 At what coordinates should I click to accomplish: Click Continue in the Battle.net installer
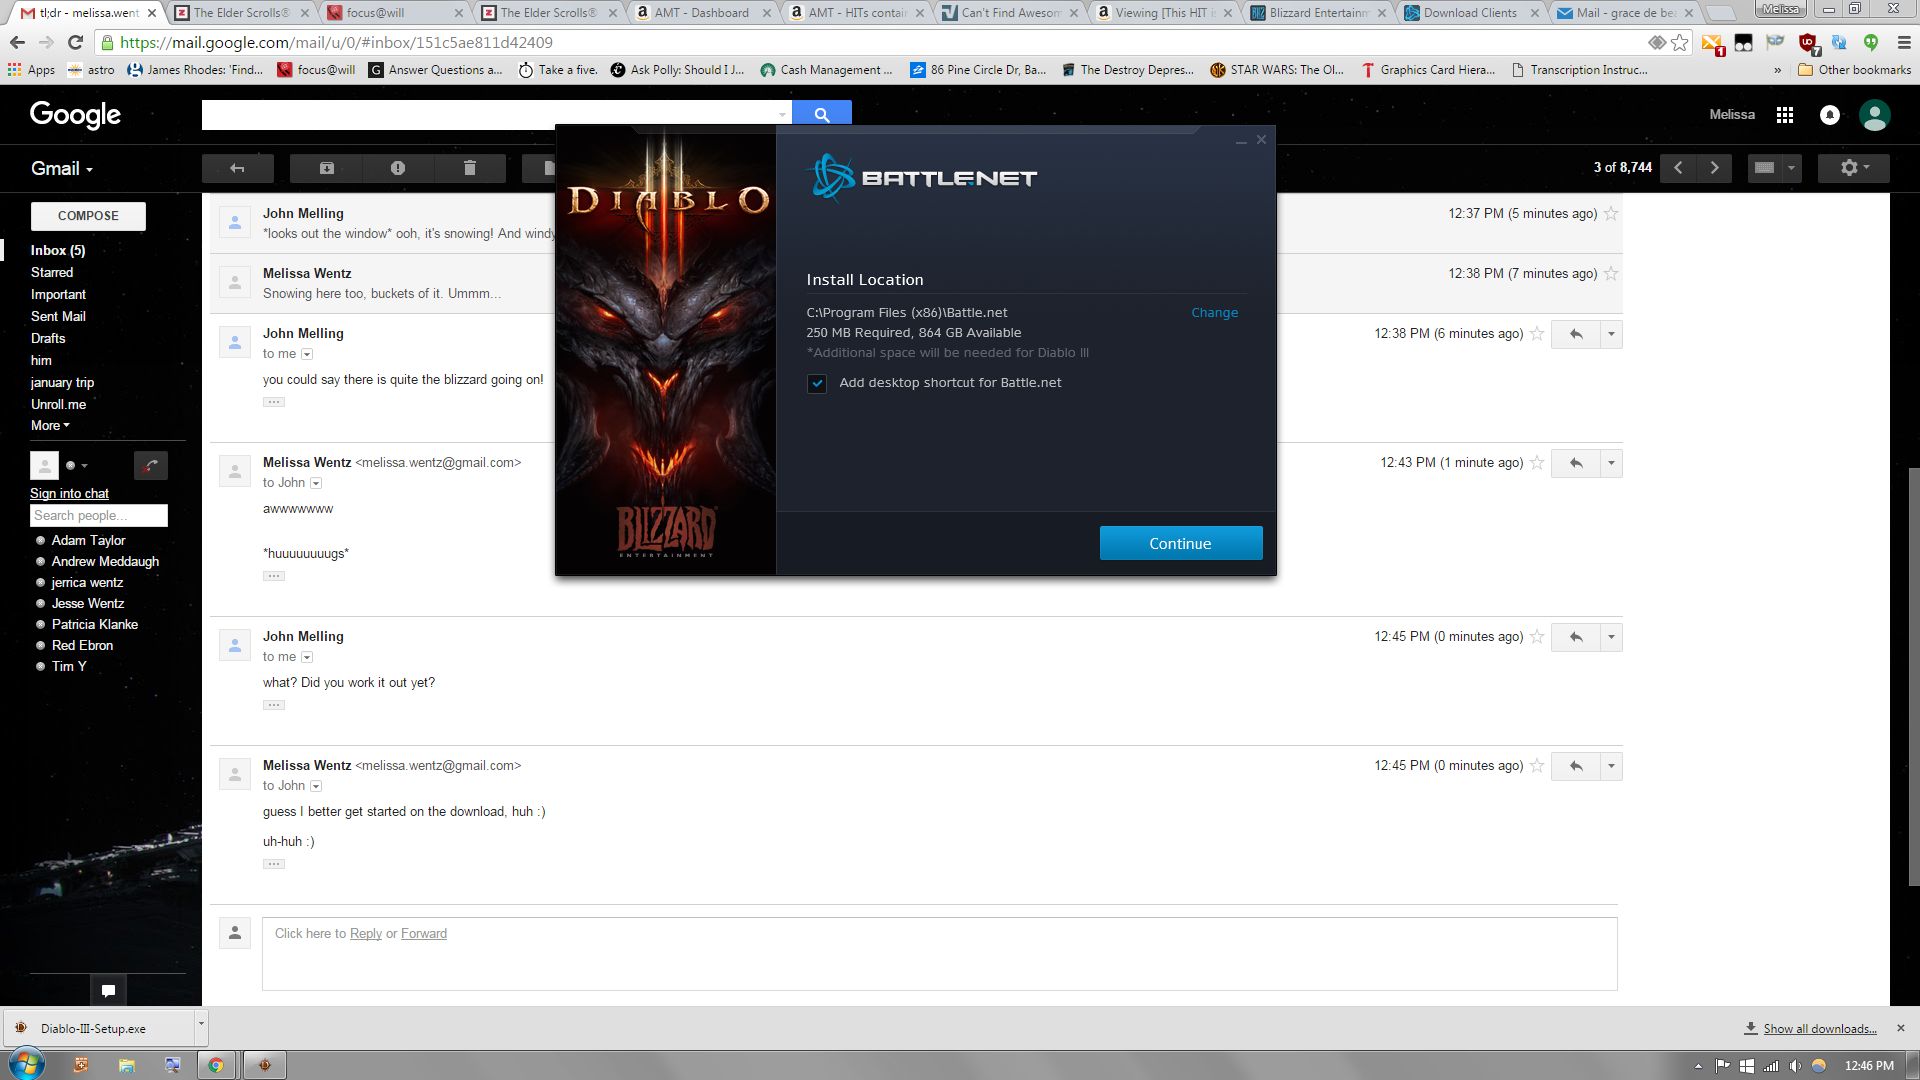(x=1181, y=544)
